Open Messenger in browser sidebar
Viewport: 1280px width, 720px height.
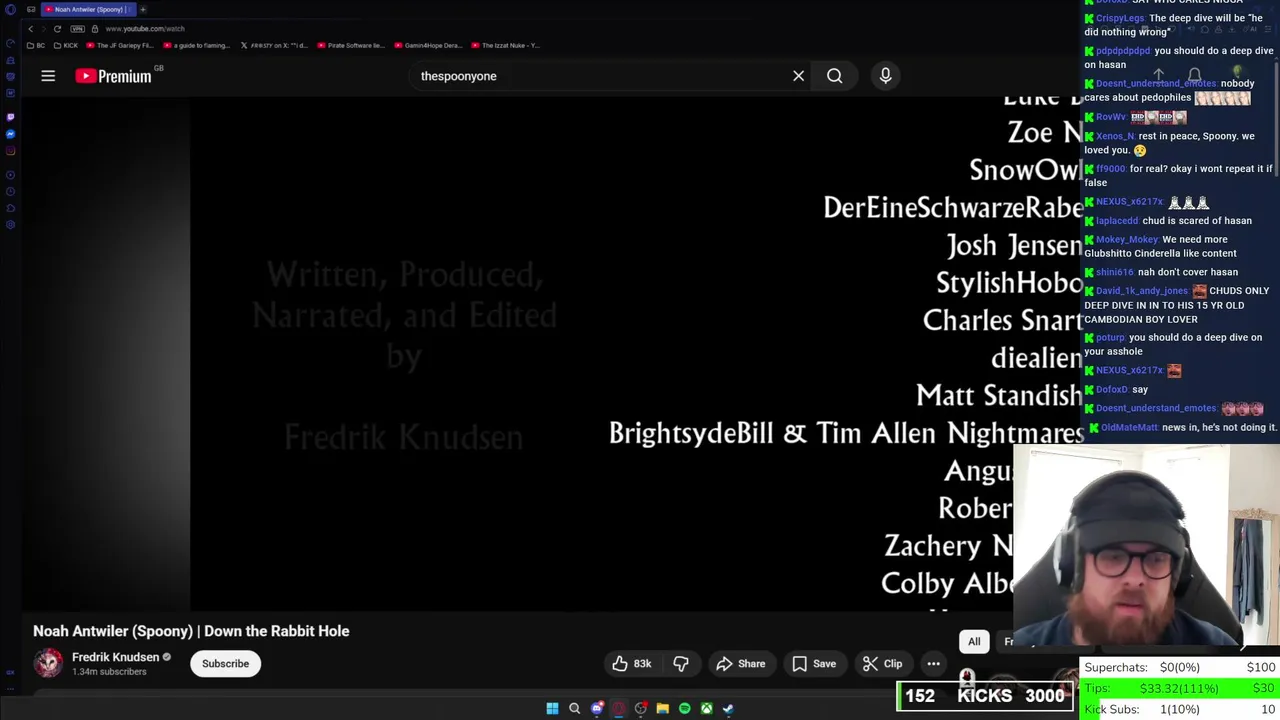11,134
